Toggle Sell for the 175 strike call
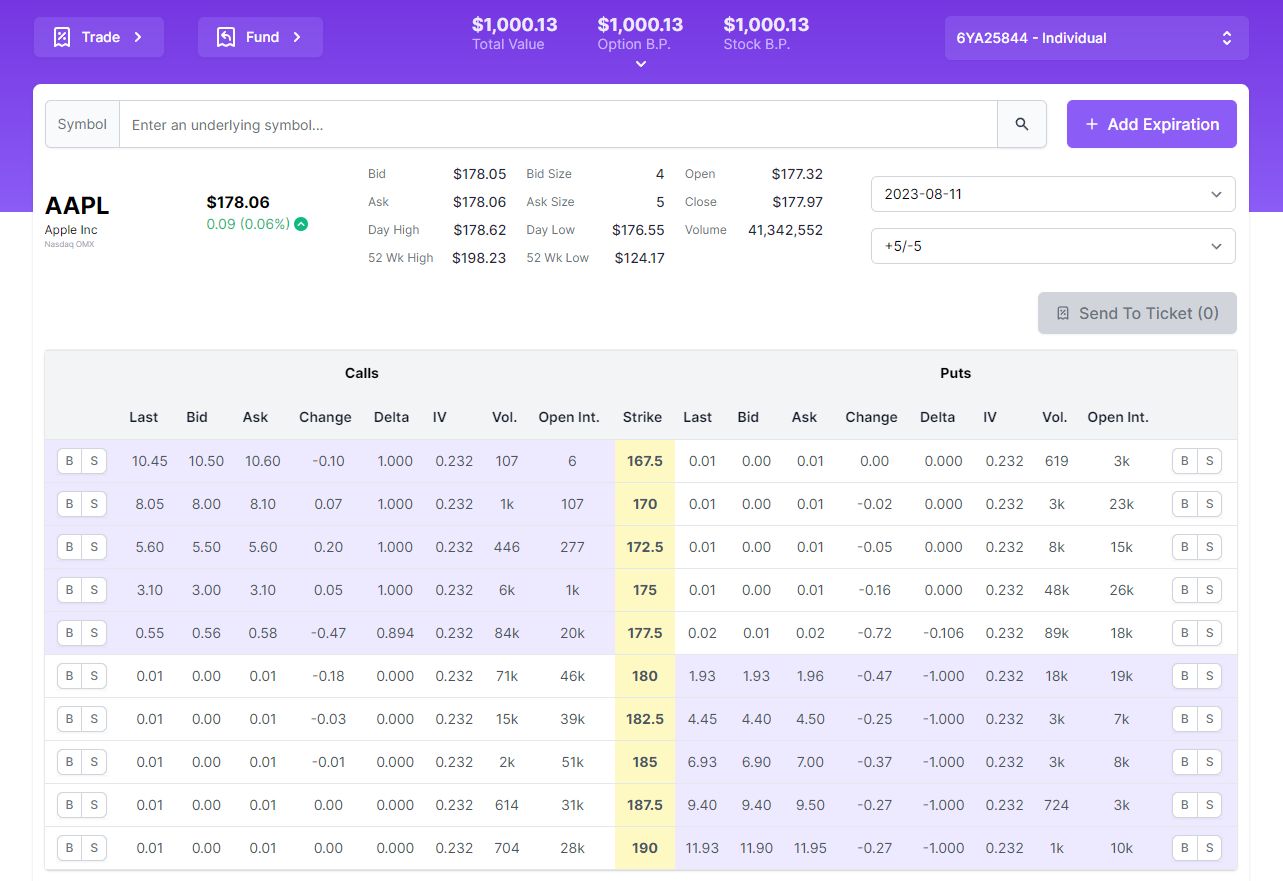The width and height of the screenshot is (1283, 881). coord(94,591)
